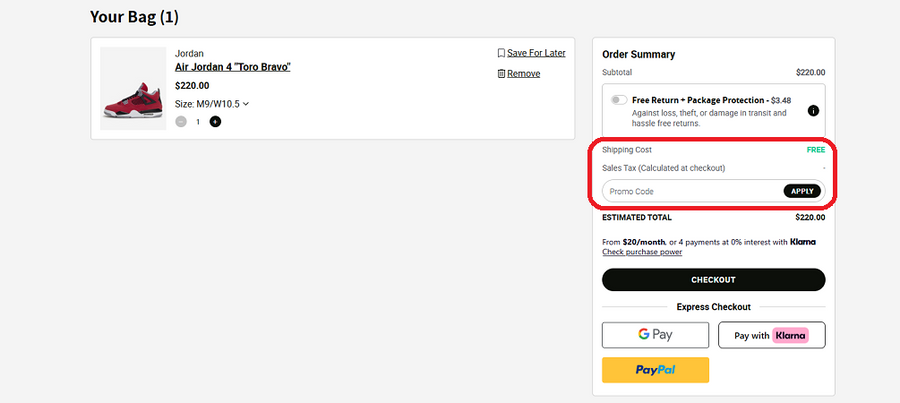
Task: Click the Order Summary heading
Action: tap(638, 55)
